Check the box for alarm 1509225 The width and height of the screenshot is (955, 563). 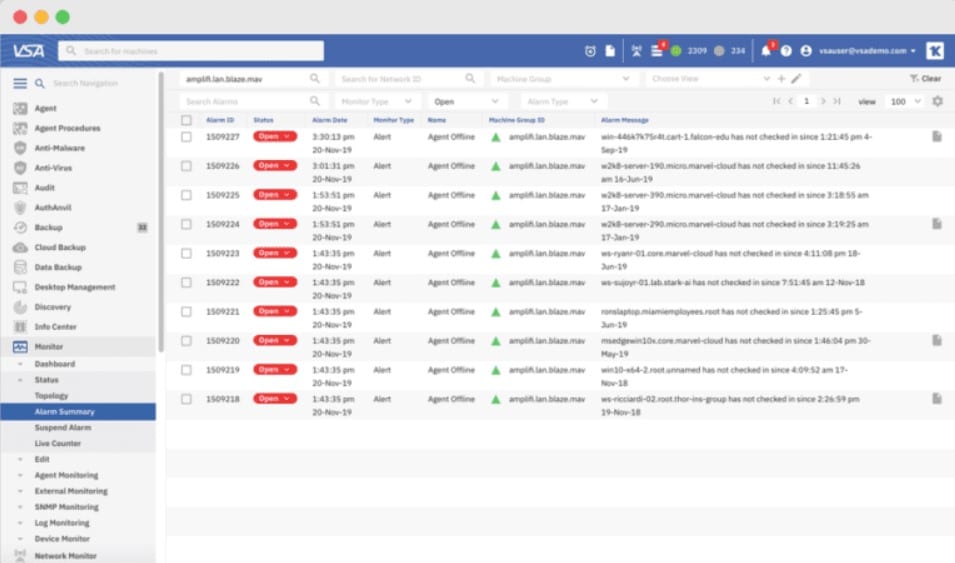(186, 195)
